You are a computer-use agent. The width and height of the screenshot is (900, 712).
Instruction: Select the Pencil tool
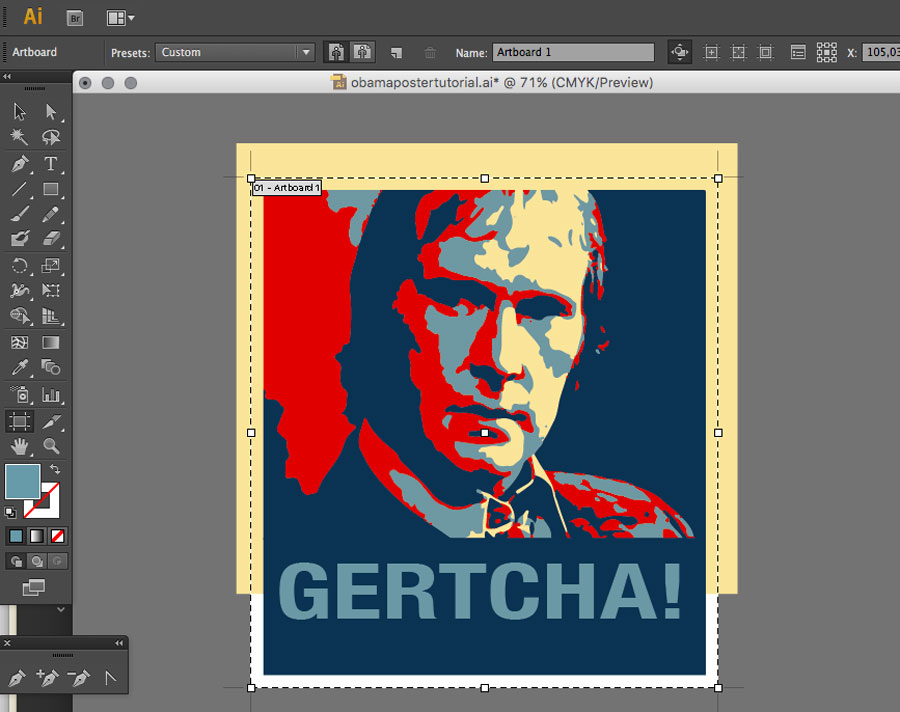pyautogui.click(x=51, y=214)
